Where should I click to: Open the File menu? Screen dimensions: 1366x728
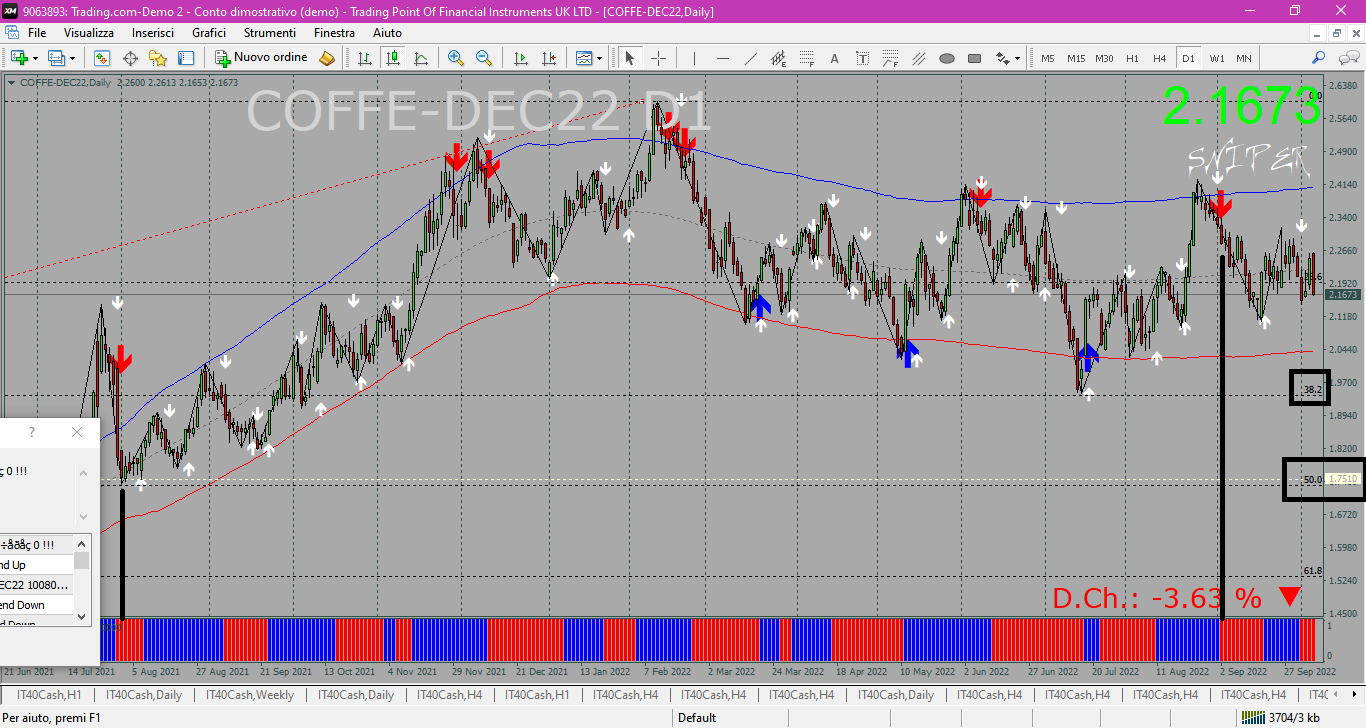[x=37, y=33]
